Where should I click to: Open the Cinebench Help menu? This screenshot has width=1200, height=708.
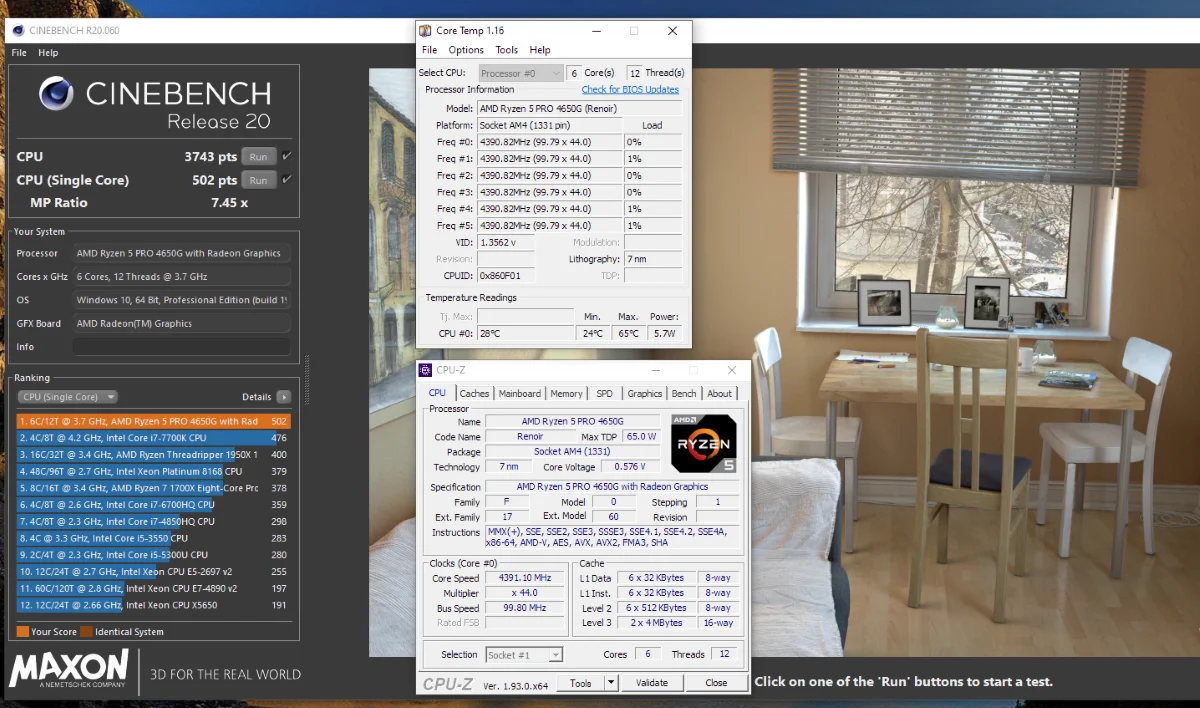[x=48, y=52]
